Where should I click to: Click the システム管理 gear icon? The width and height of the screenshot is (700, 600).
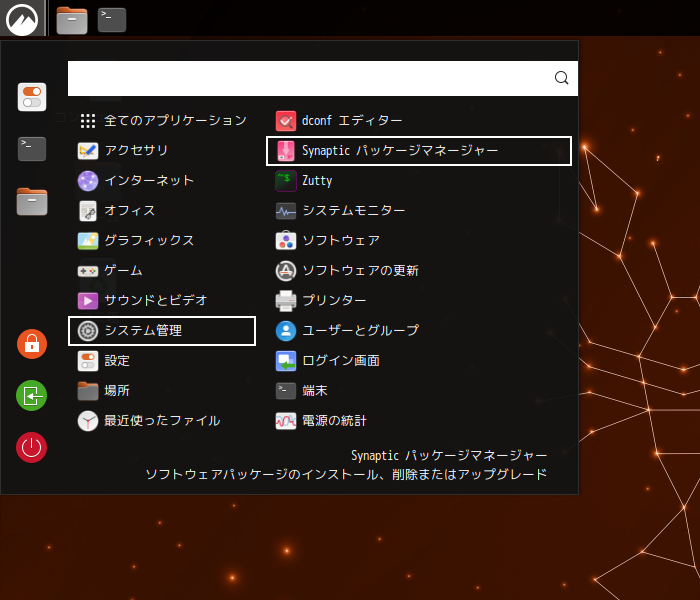[x=88, y=331]
